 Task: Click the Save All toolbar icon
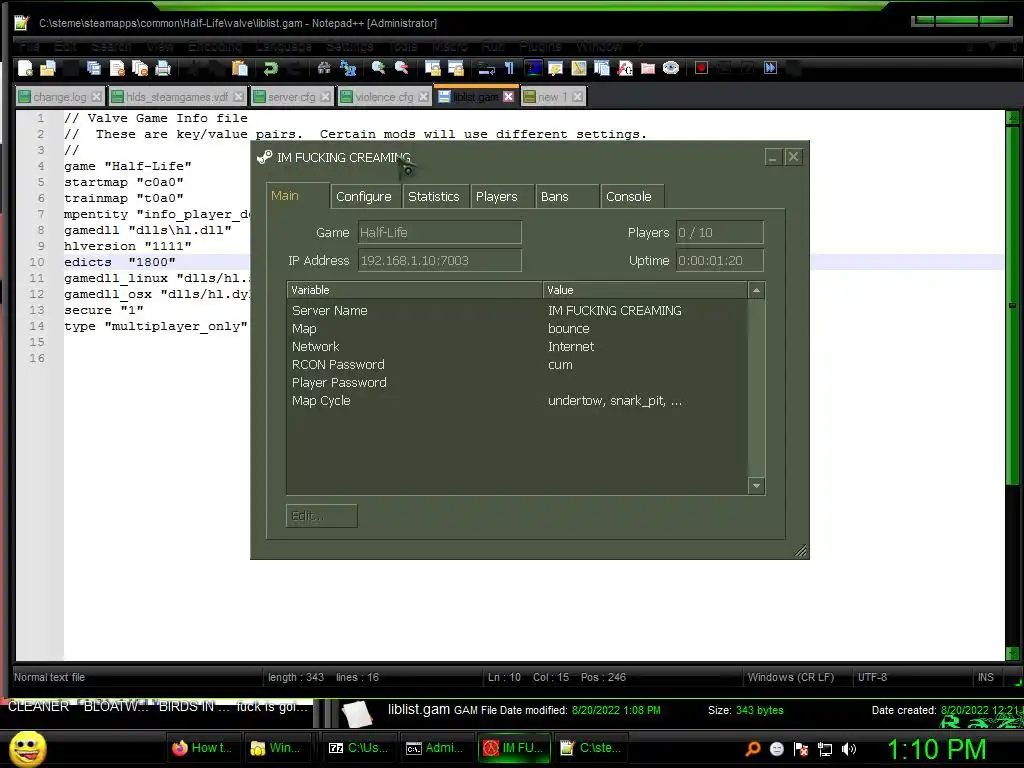93,68
